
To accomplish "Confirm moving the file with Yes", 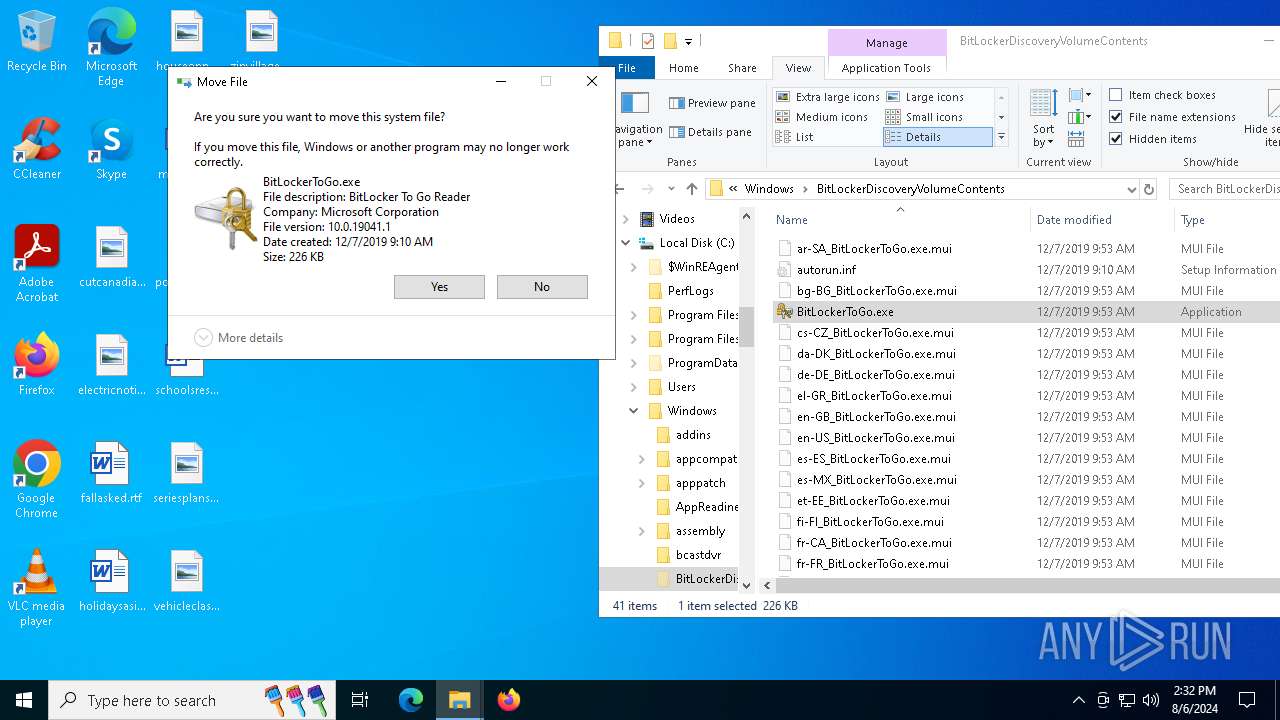I will pyautogui.click(x=439, y=287).
